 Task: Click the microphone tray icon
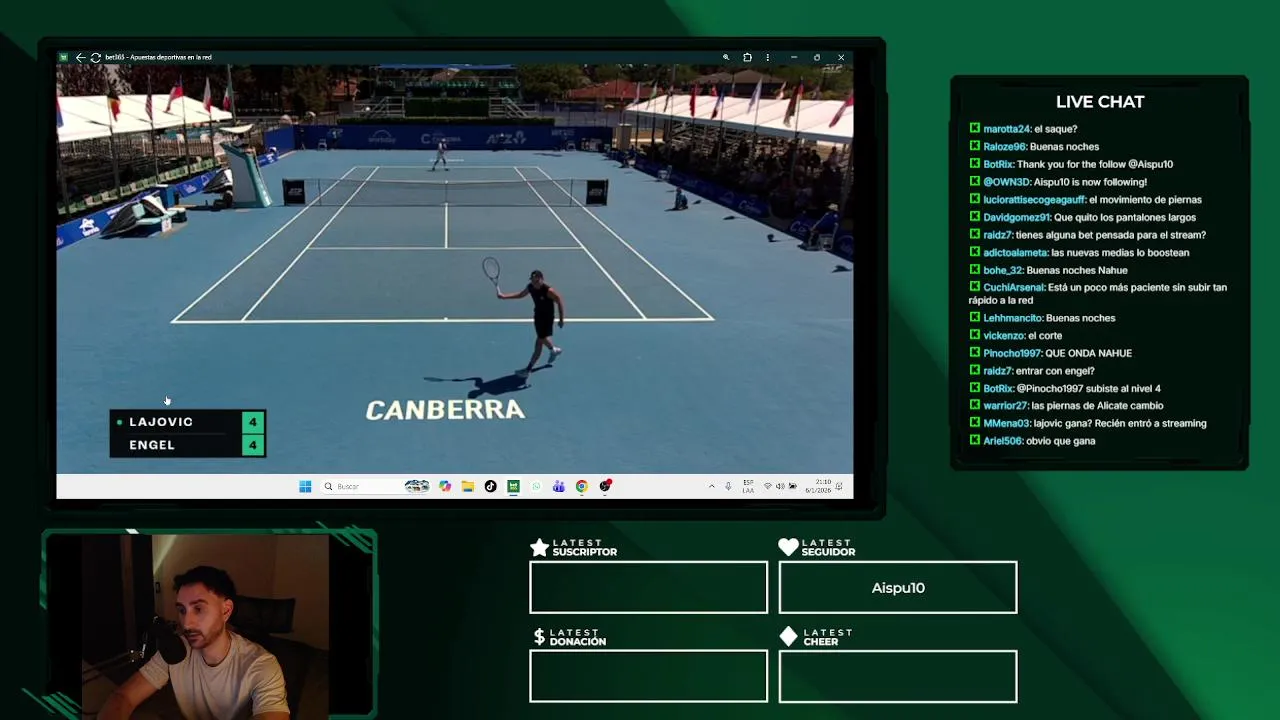[728, 486]
